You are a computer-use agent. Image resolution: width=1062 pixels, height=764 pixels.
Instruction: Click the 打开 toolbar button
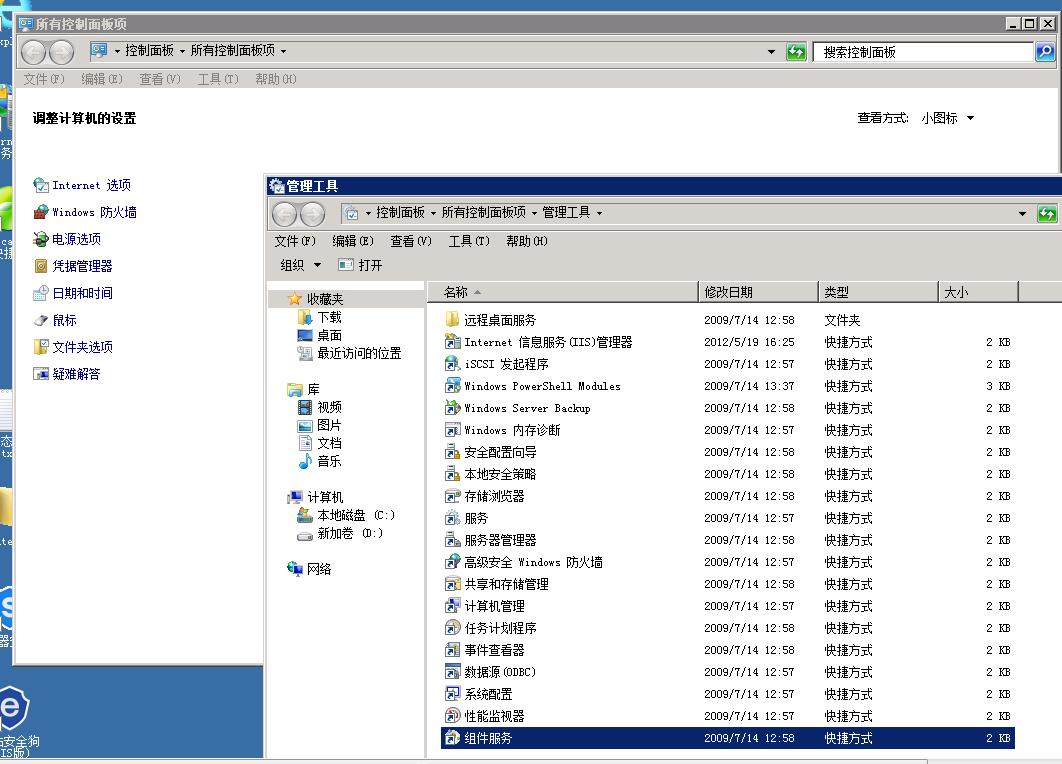[x=361, y=265]
